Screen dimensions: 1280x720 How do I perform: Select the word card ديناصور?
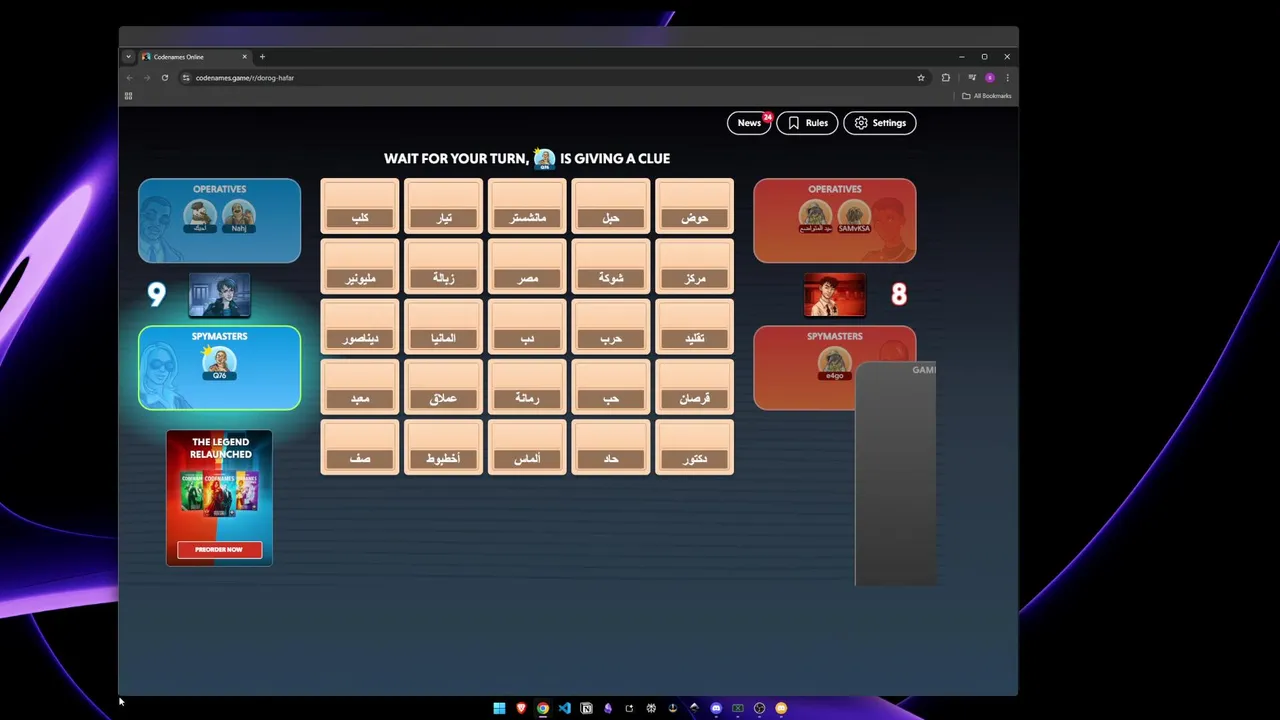[360, 326]
